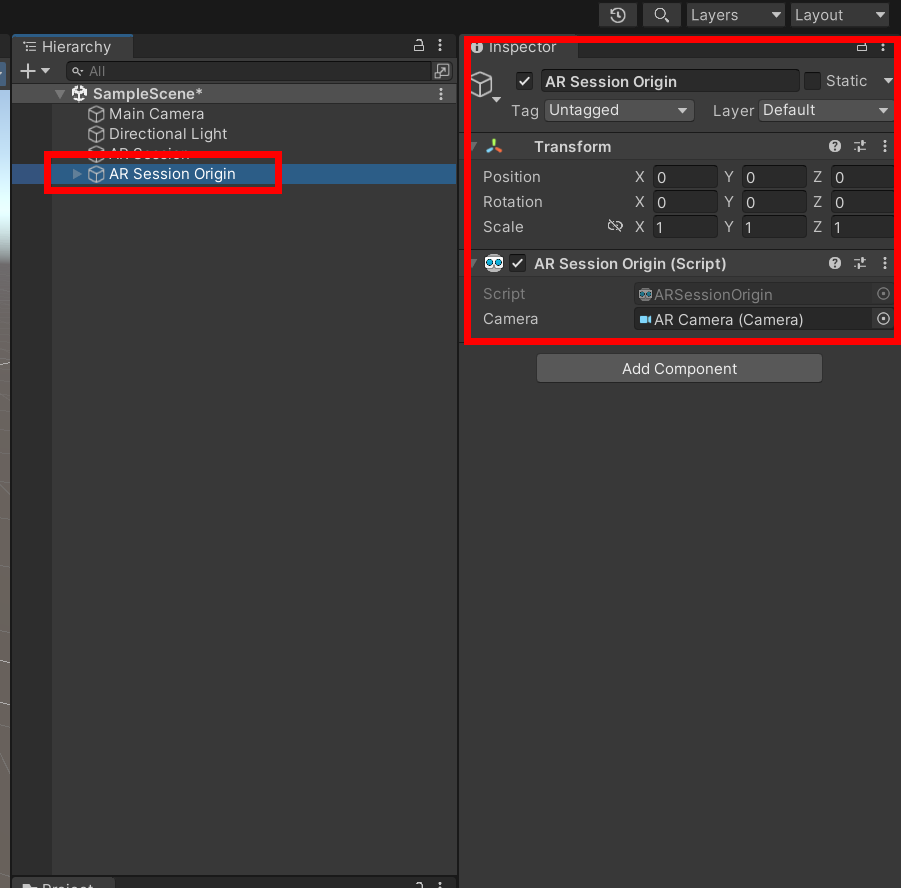Click the Rotation Y field
Viewport: 901px width, 888px height.
tap(774, 202)
